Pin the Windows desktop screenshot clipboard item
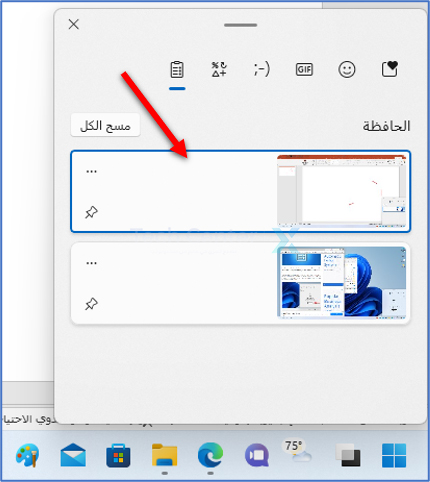Viewport: 430px width, 482px height. coord(91,304)
